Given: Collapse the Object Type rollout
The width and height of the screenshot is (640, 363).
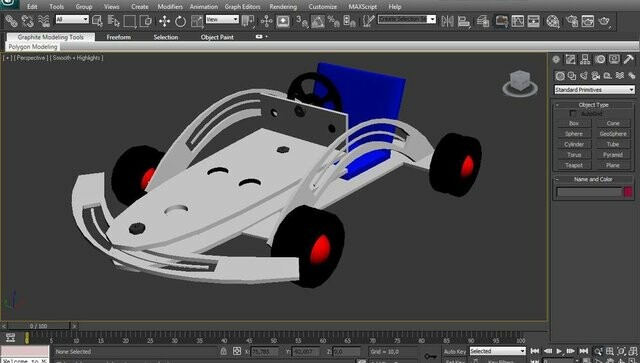Looking at the screenshot, I should [593, 105].
